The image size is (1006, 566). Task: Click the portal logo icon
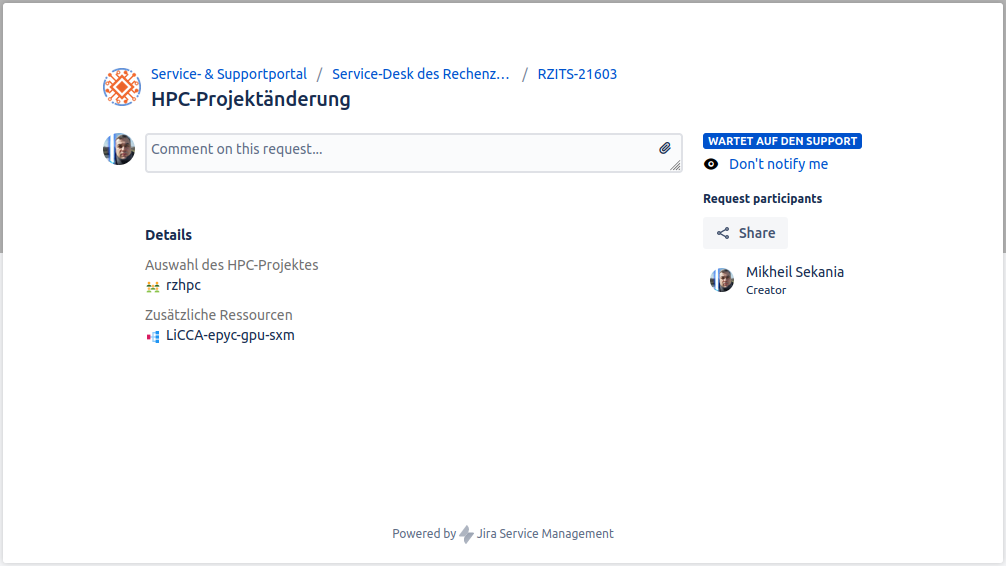[122, 87]
